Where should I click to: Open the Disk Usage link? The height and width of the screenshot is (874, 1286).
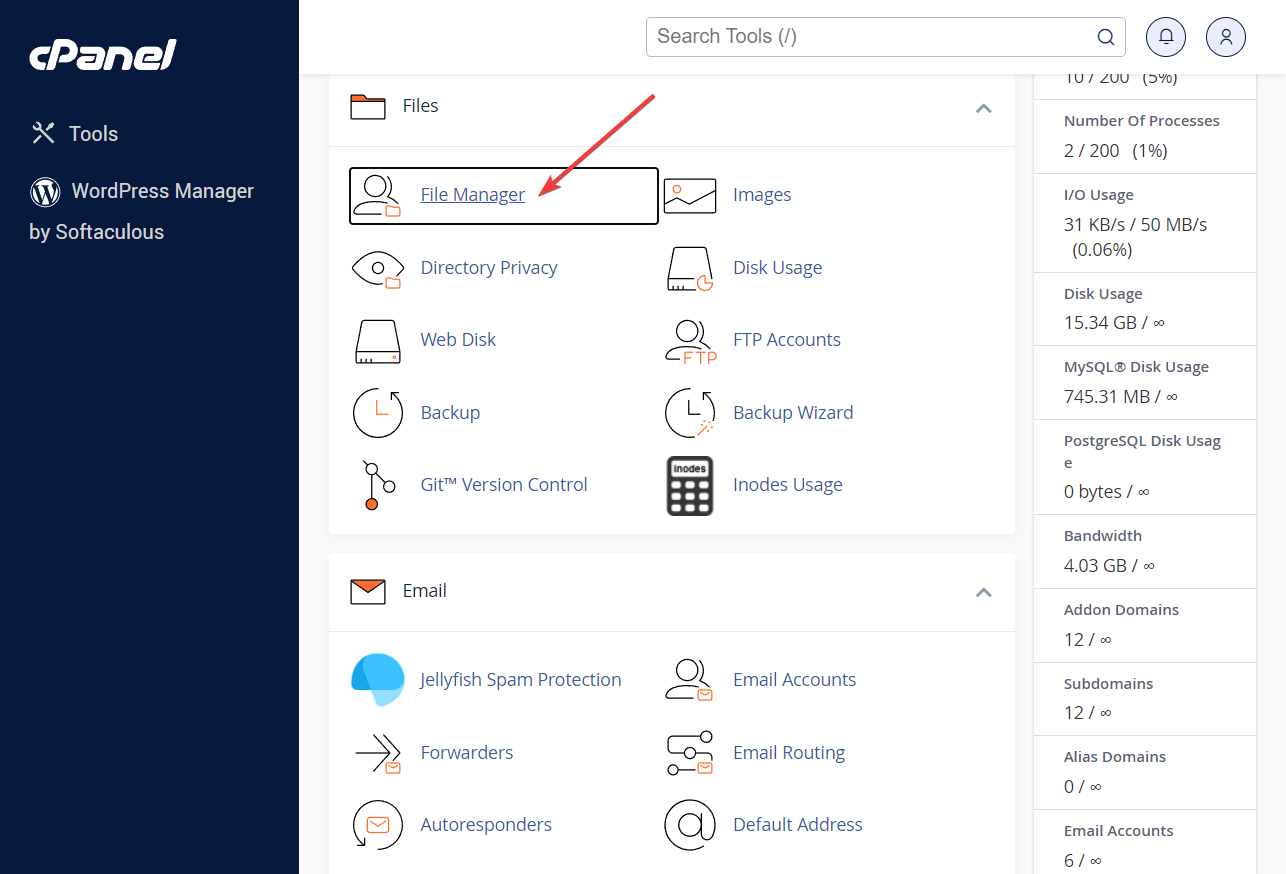778,267
